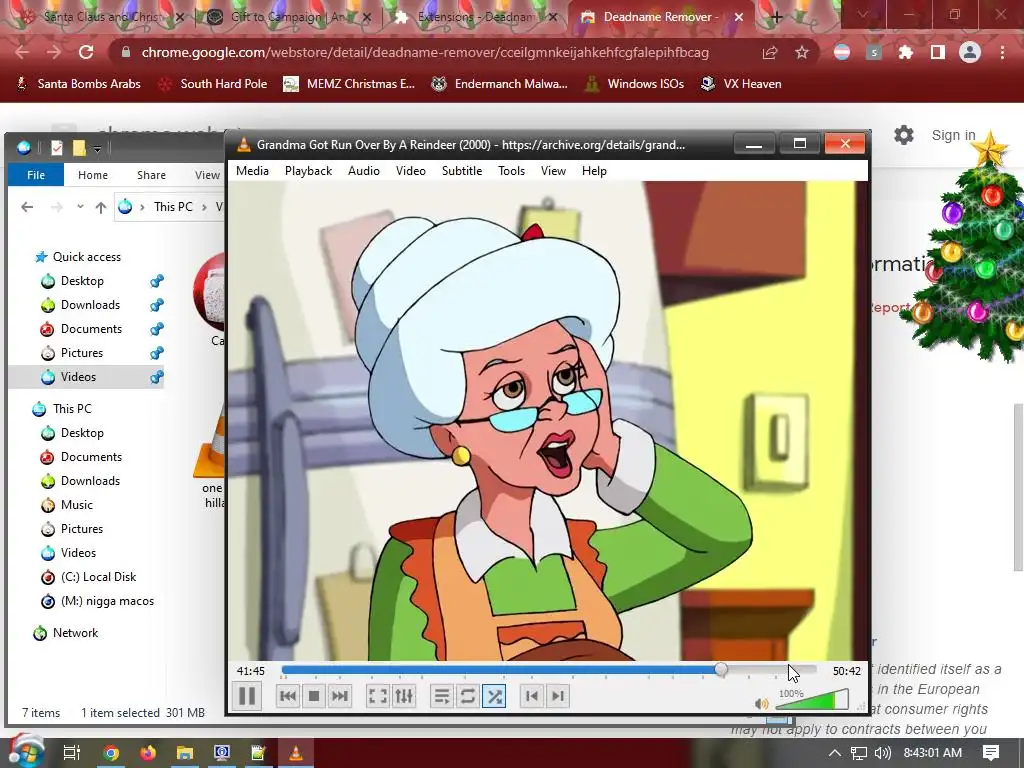Screen dimensions: 1024x768
Task: Select Network in navigation pane
Action: 75,633
